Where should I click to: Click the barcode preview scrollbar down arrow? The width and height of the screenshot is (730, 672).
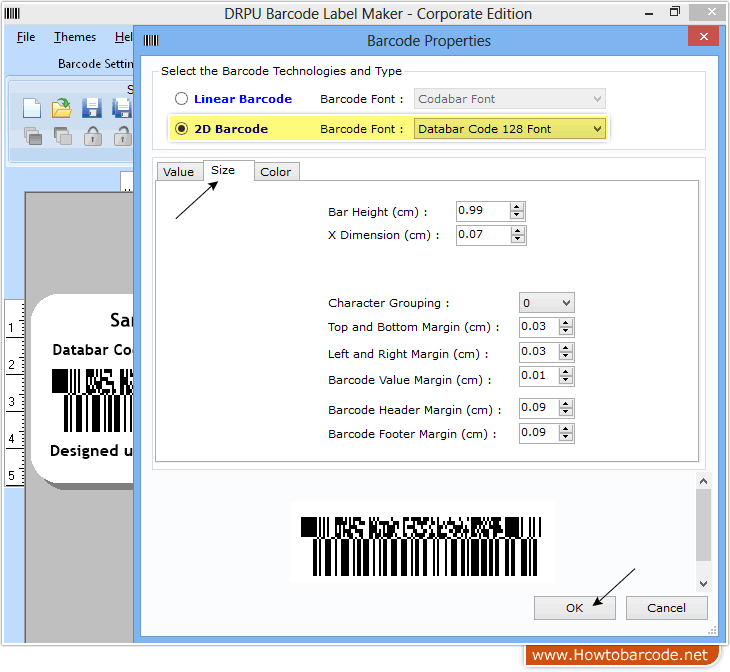pos(703,583)
